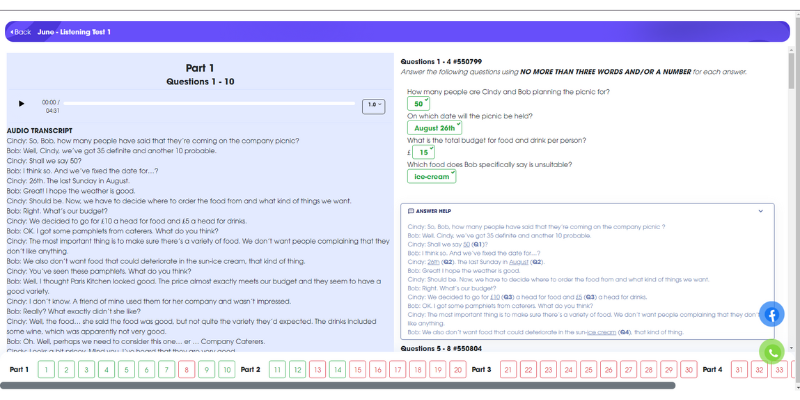Screen dimensions: 800x400
Task: Click the horizontal scrollbar at bottom
Action: 338,386
